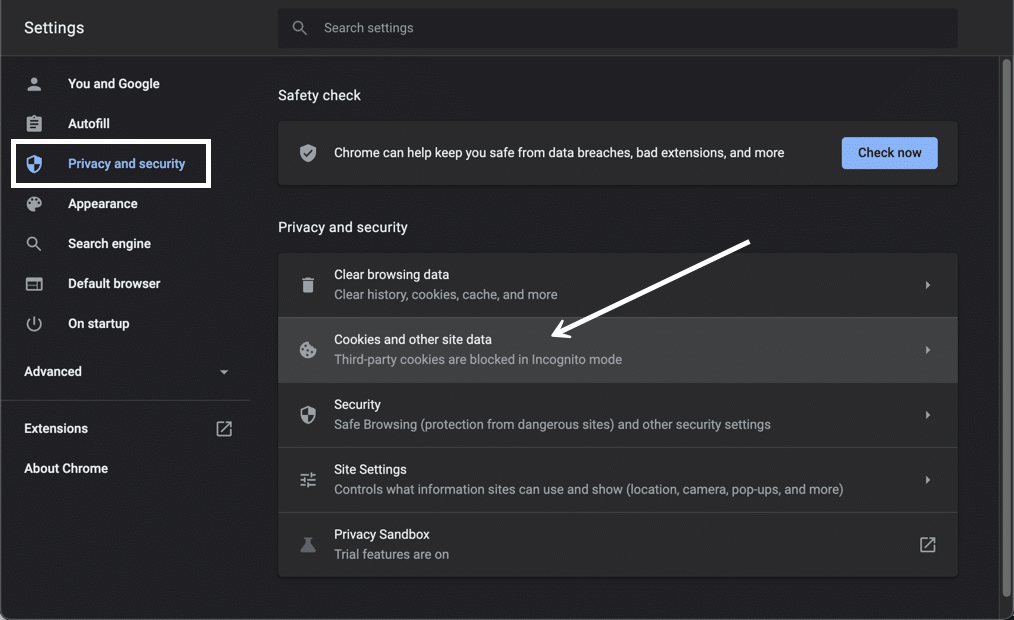Open About Chrome
Viewport: 1014px width, 620px height.
coord(65,468)
